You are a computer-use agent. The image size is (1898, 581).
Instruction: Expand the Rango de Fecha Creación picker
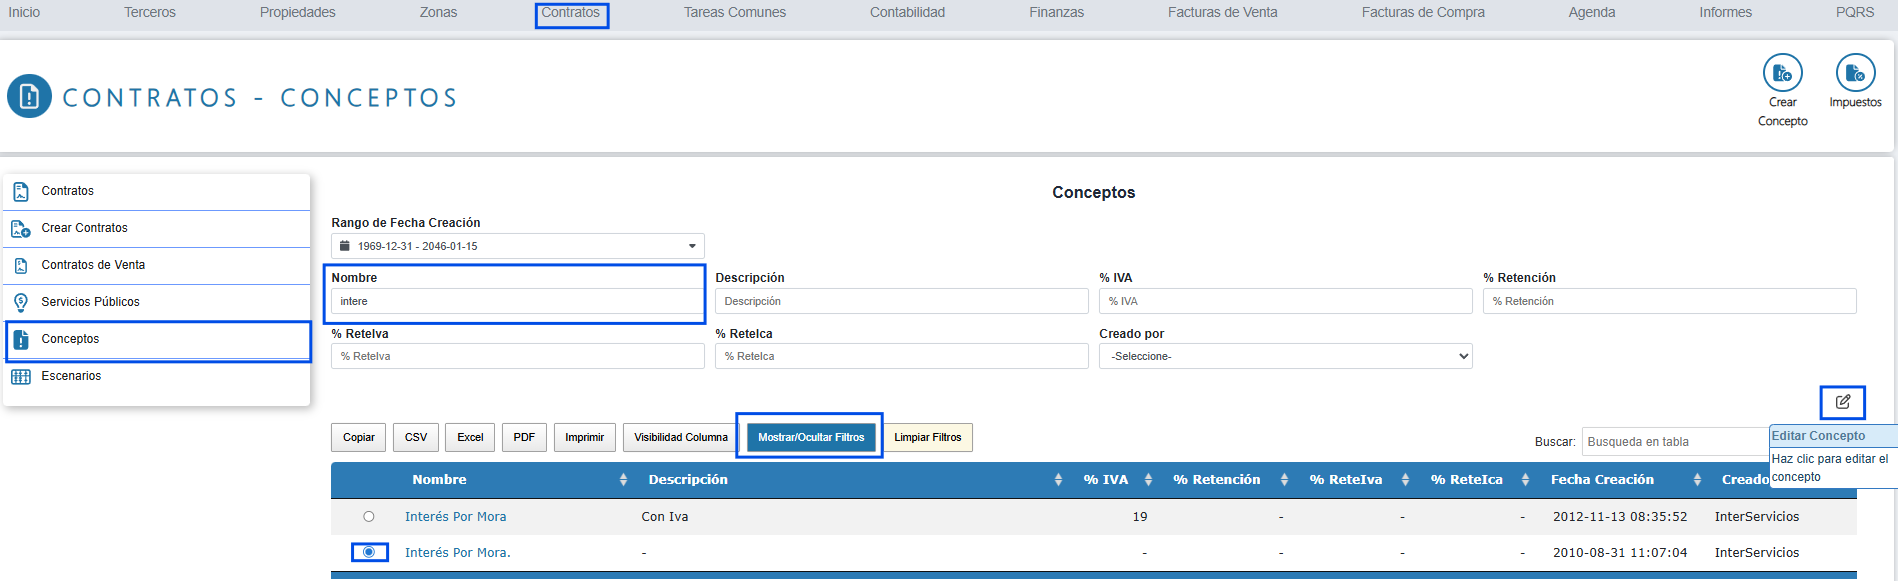[517, 246]
